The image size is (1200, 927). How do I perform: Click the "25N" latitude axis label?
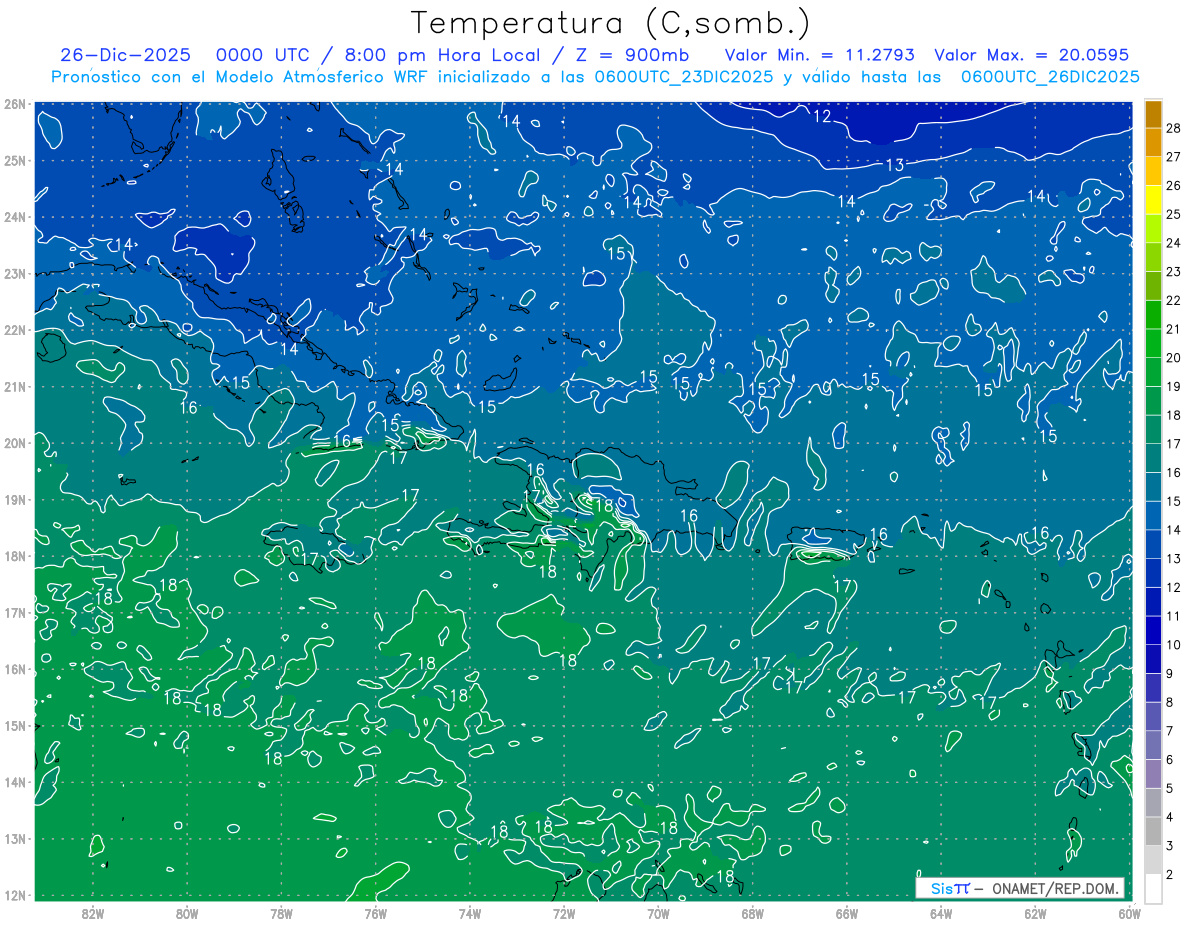pos(14,160)
